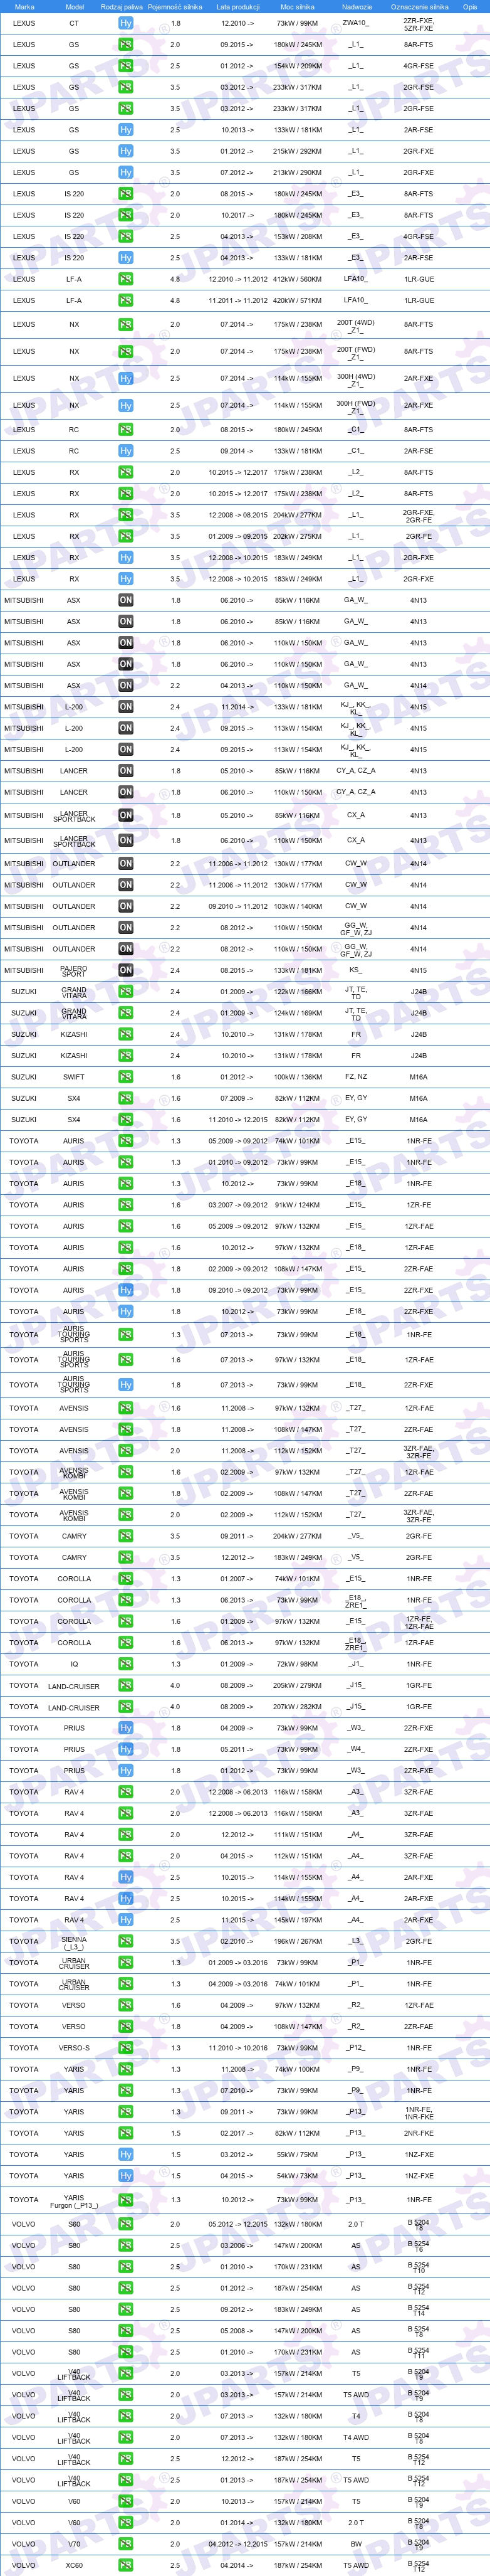Select the 2NR-FKE engine code cell

click(418, 2133)
